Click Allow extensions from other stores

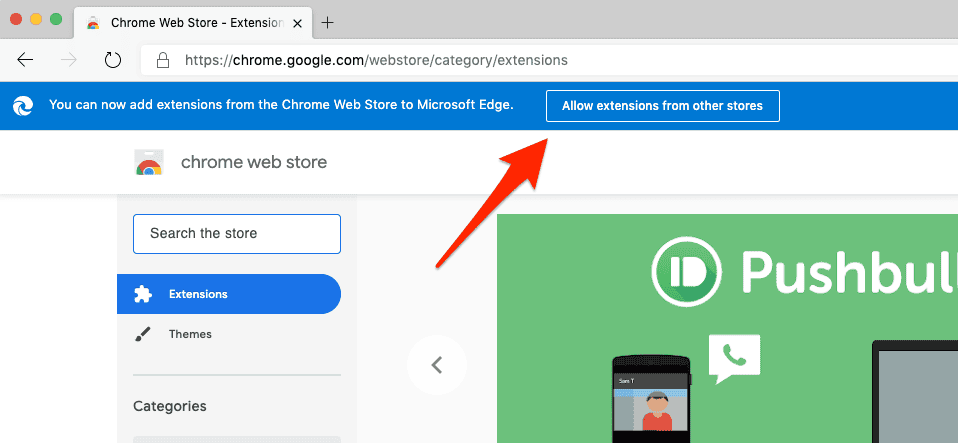tap(662, 106)
